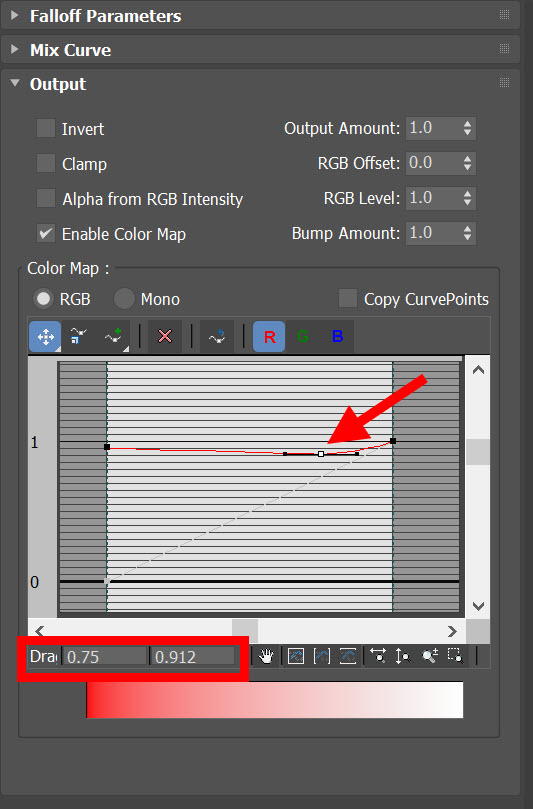Image resolution: width=533 pixels, height=809 pixels.
Task: Click the Output Amount value field
Action: (433, 128)
